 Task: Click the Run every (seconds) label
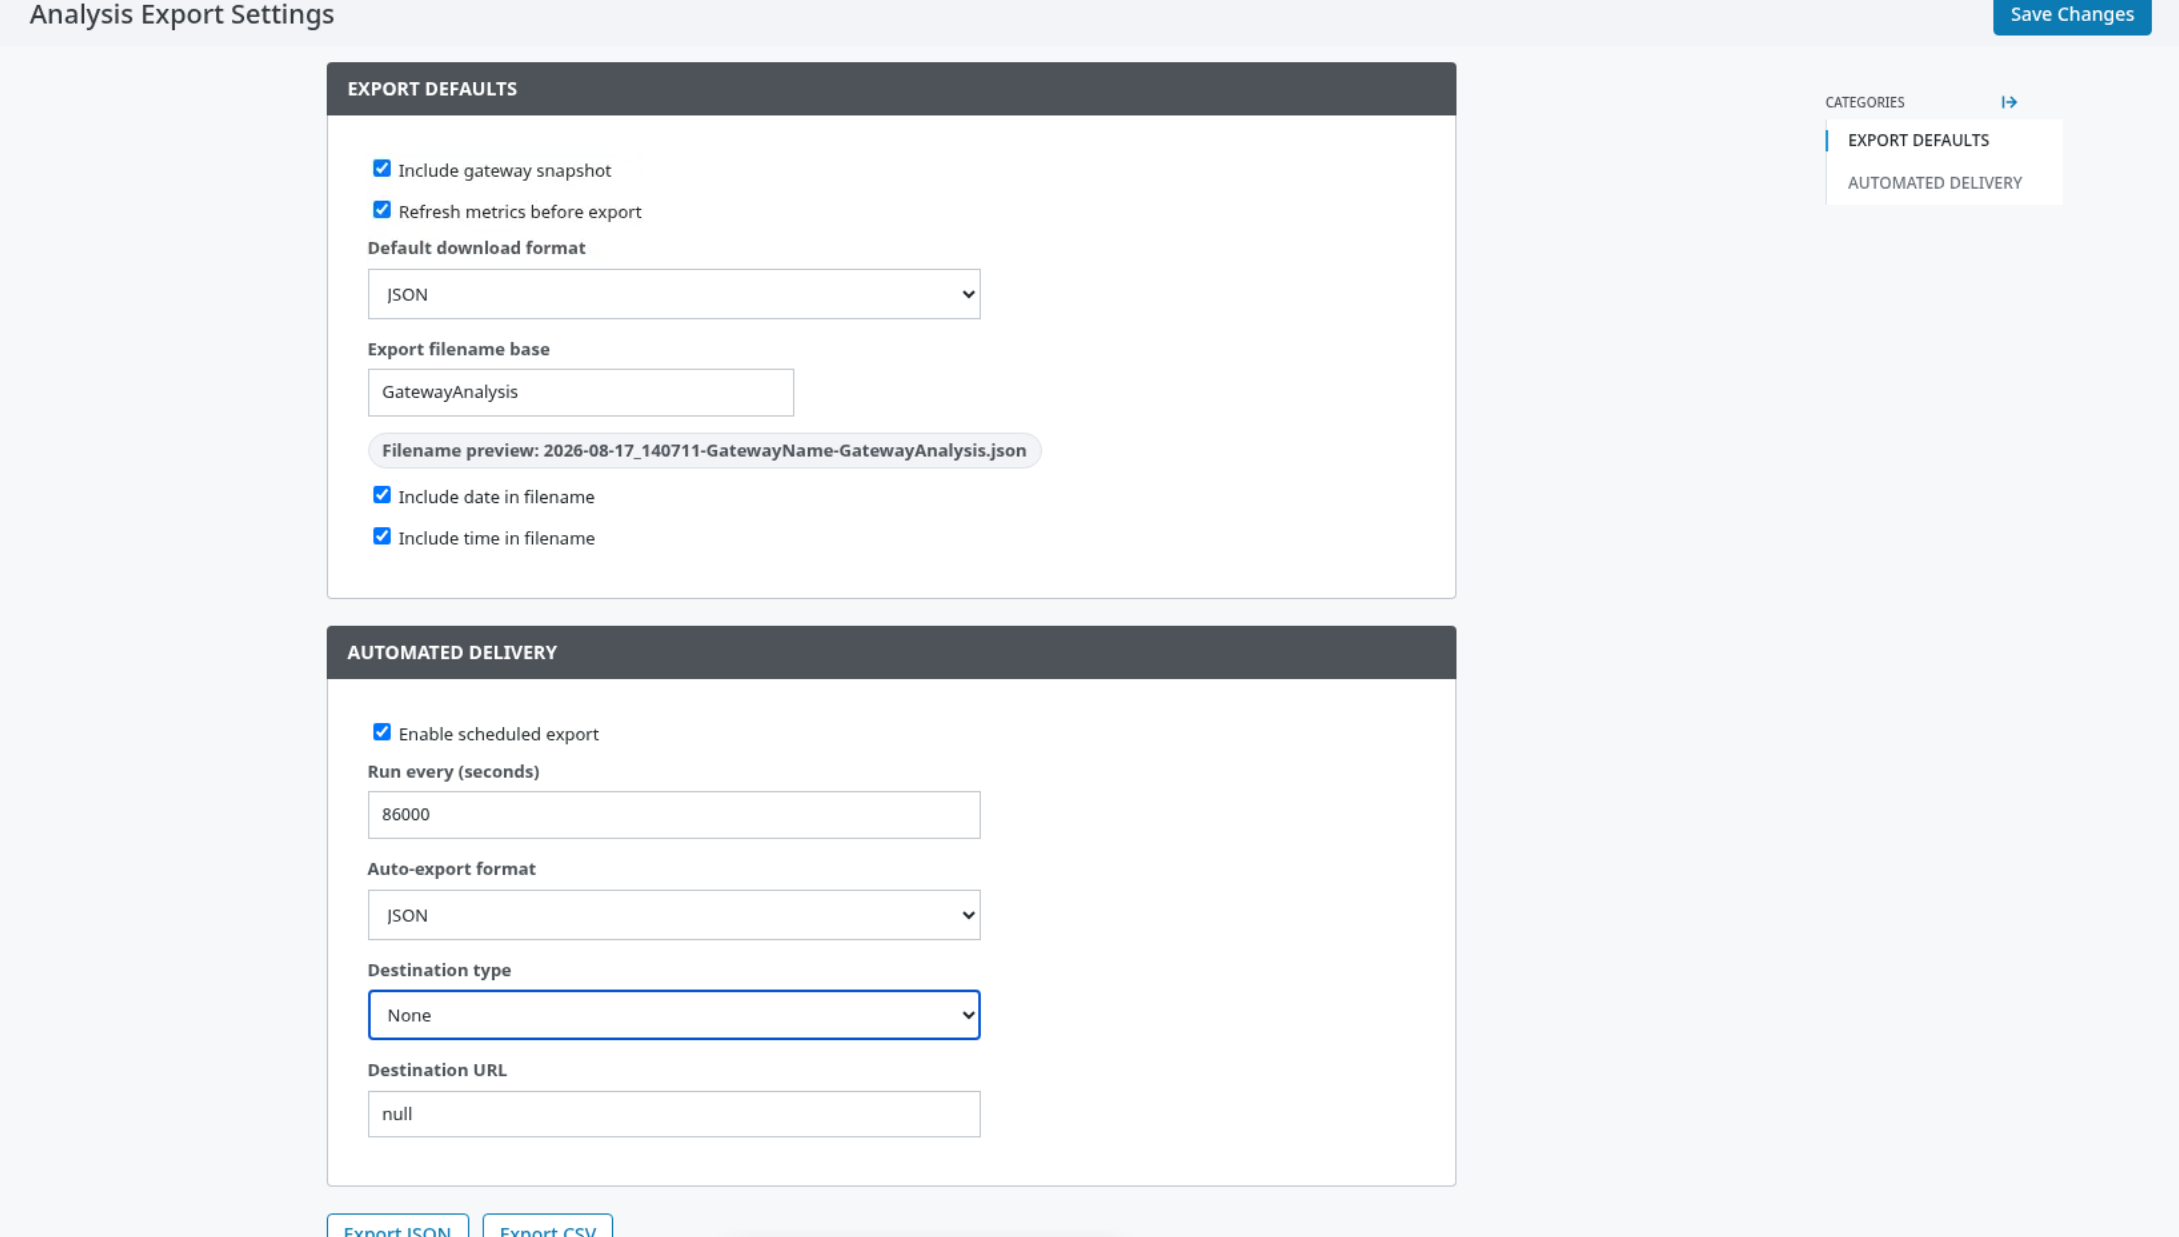(x=453, y=772)
